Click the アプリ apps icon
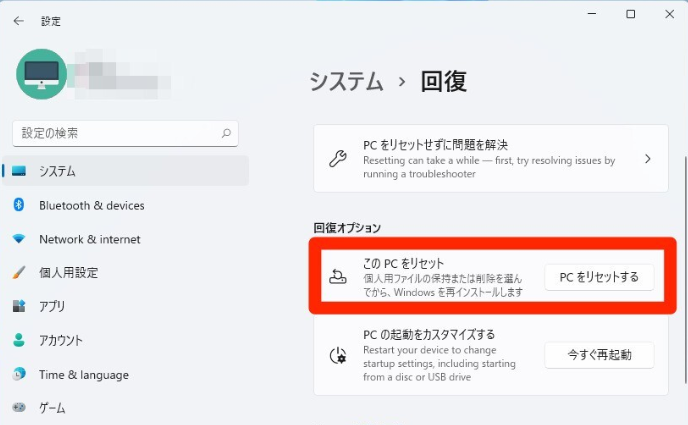Screen dimensions: 688x425 tap(19, 306)
